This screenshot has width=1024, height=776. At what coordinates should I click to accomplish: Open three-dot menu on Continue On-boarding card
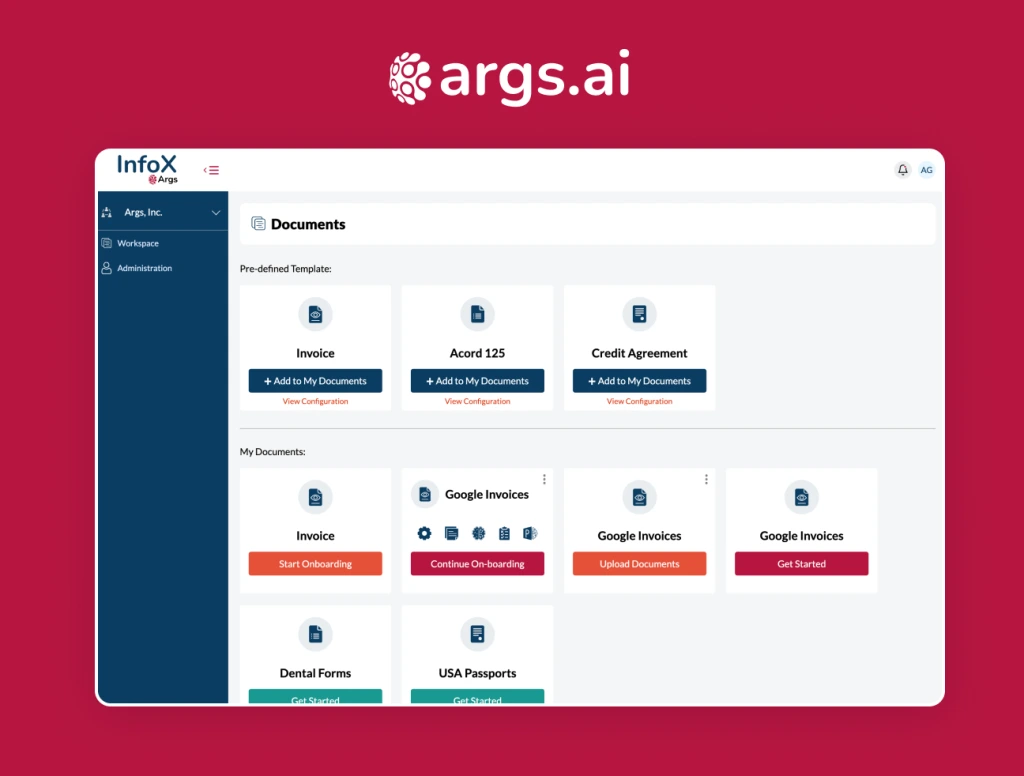544,479
